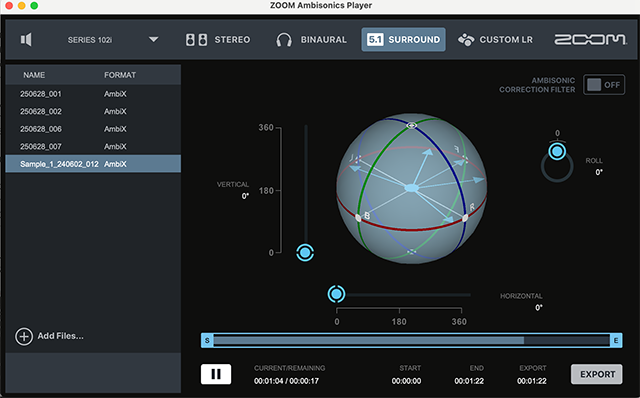Click the ROLL 0° value
Viewport: 640px width, 398px height.
[599, 172]
